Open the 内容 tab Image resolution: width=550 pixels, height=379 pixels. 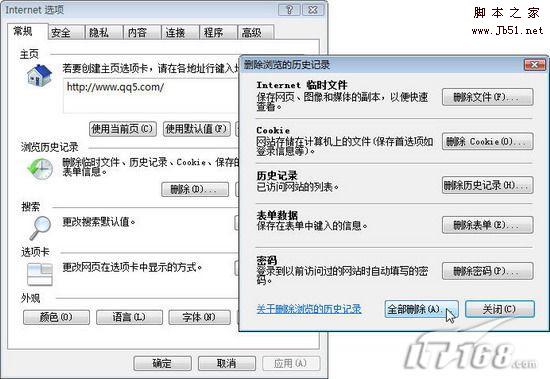click(x=142, y=33)
